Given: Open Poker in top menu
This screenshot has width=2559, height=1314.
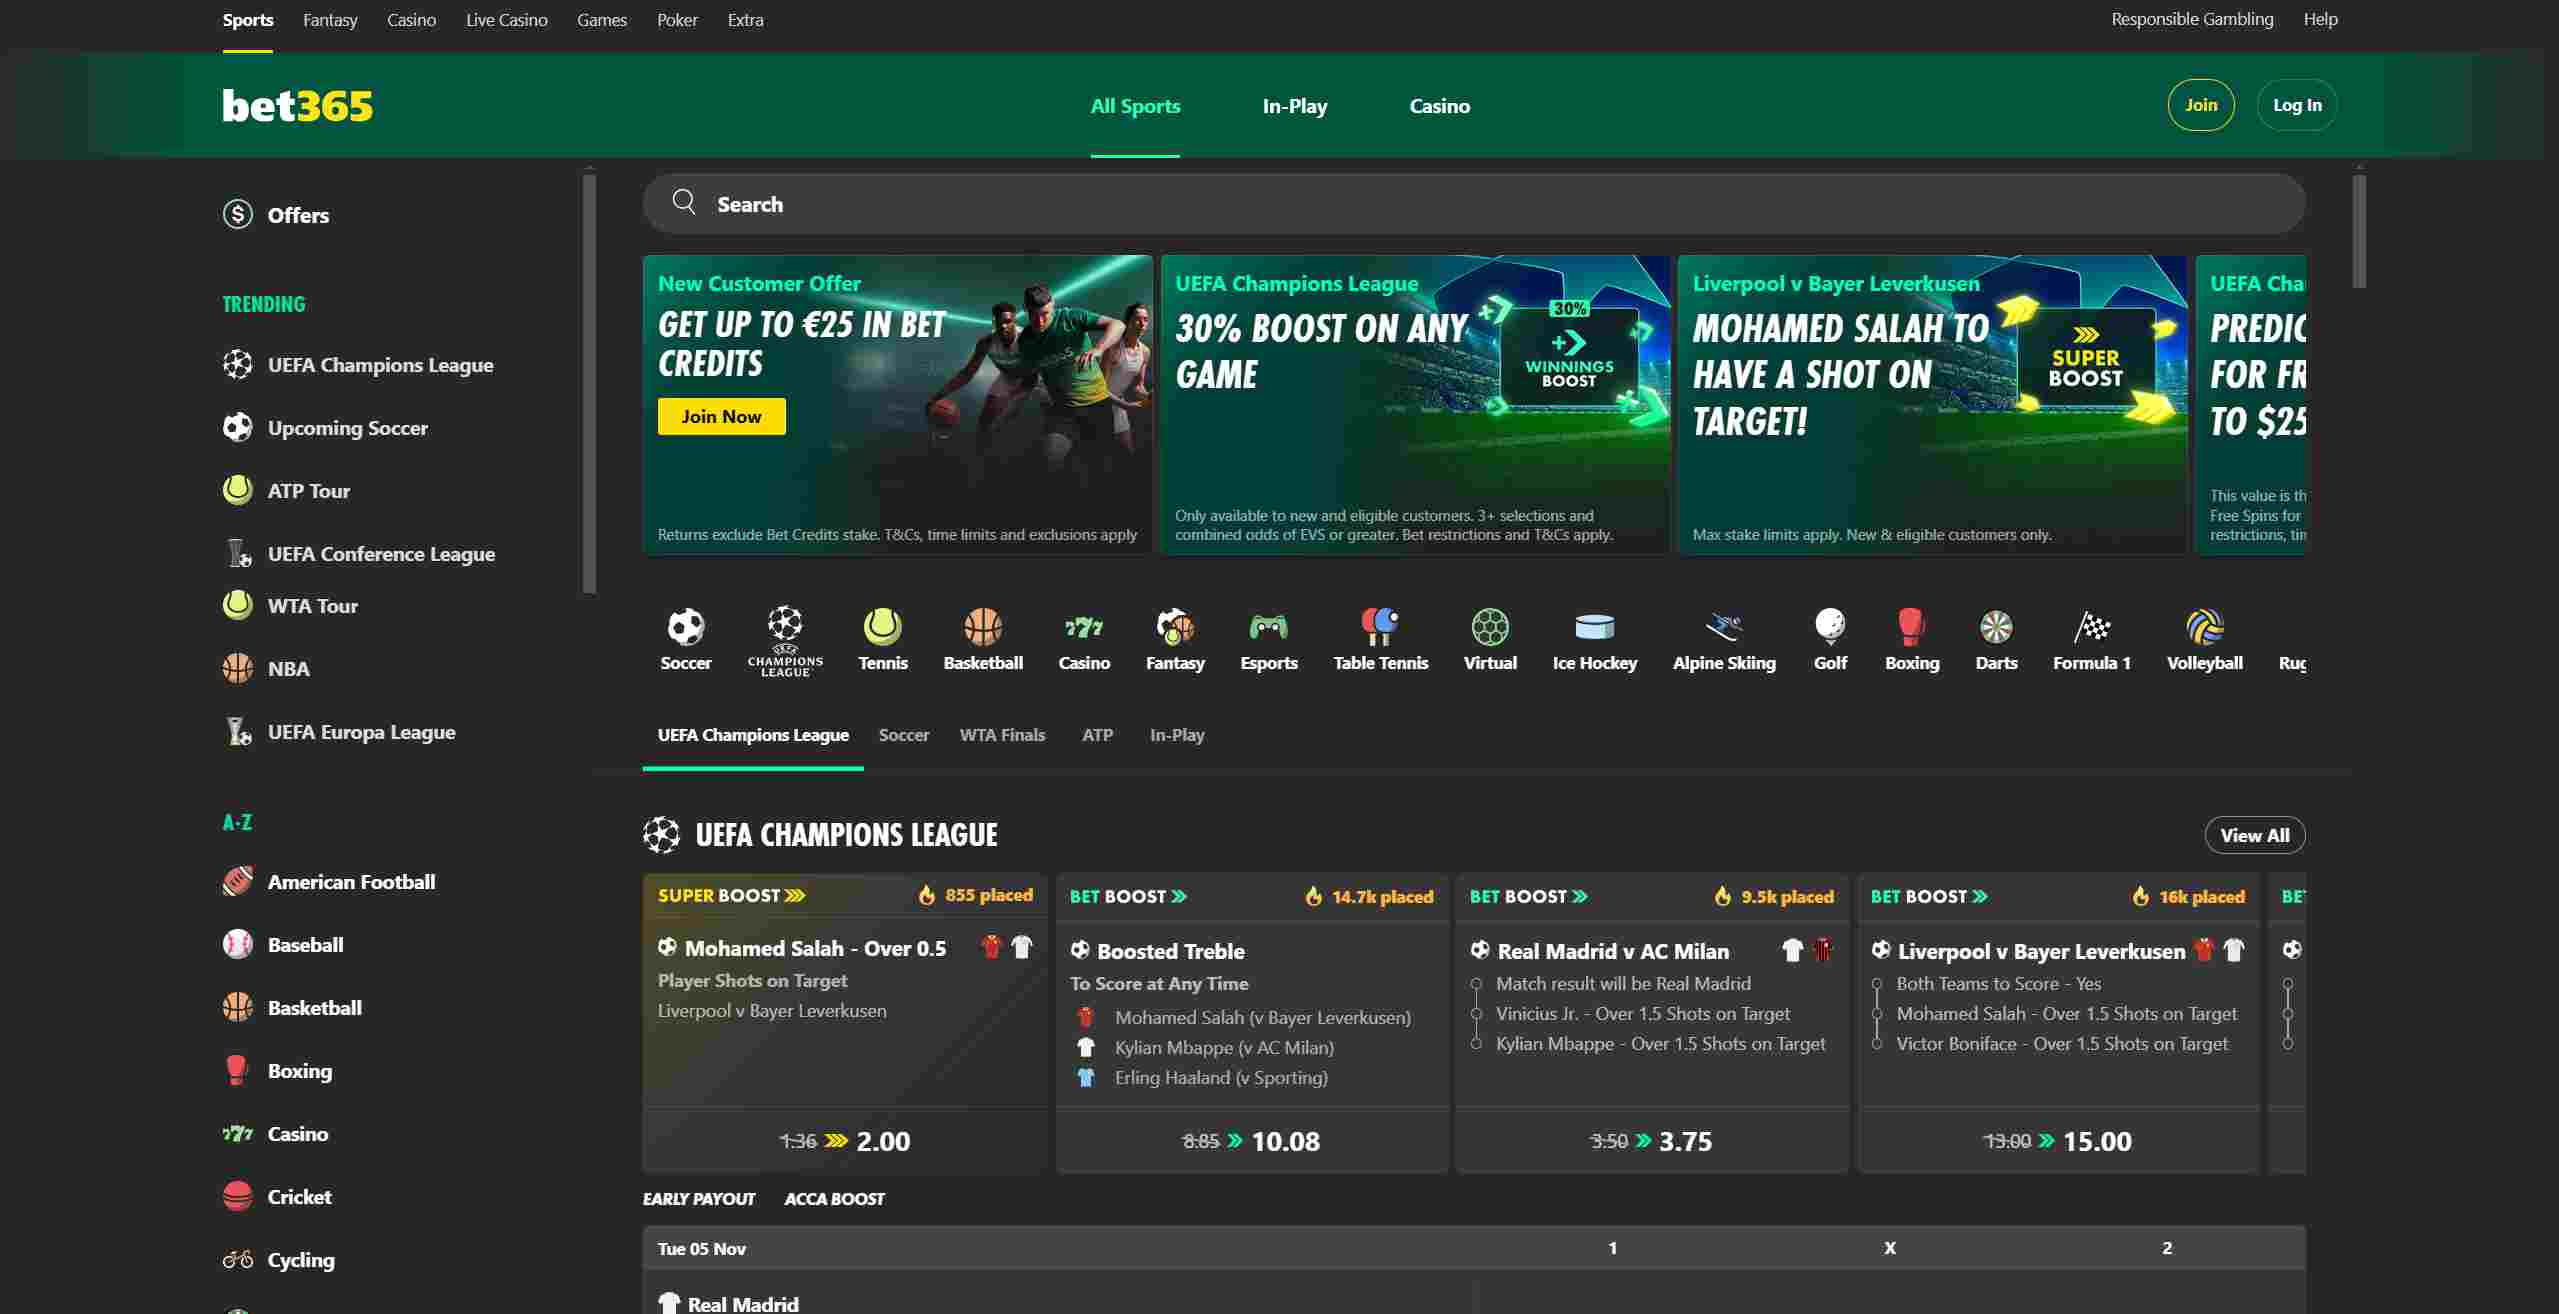Looking at the screenshot, I should [677, 19].
